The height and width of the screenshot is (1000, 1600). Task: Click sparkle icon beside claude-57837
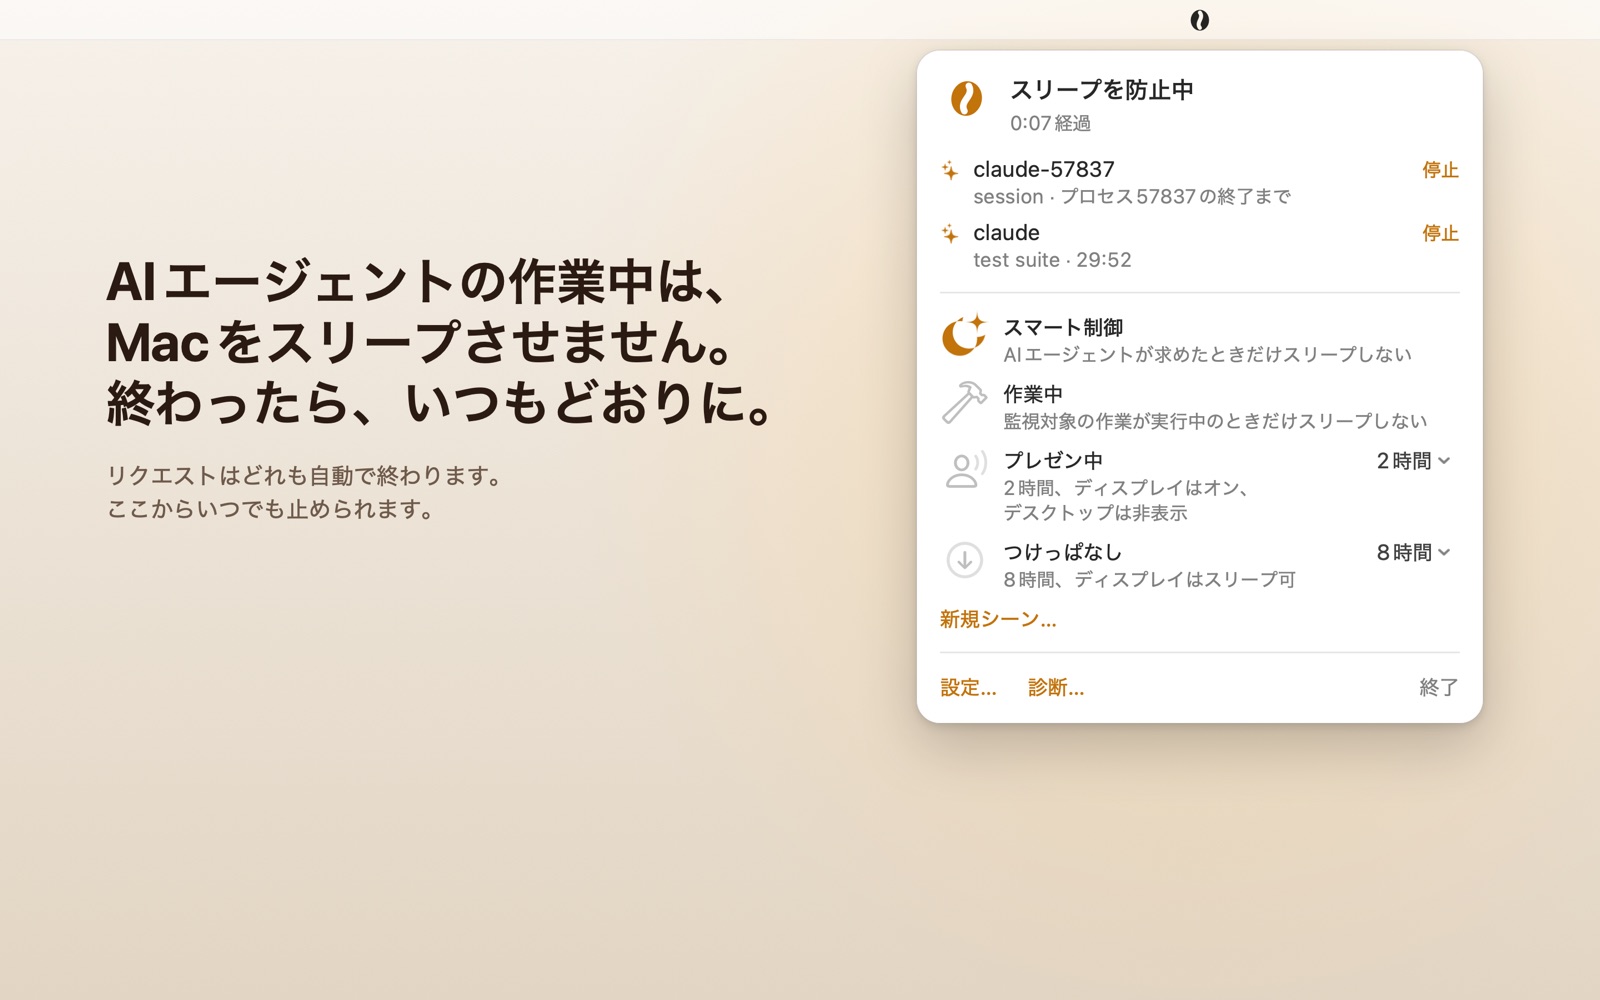tap(950, 171)
